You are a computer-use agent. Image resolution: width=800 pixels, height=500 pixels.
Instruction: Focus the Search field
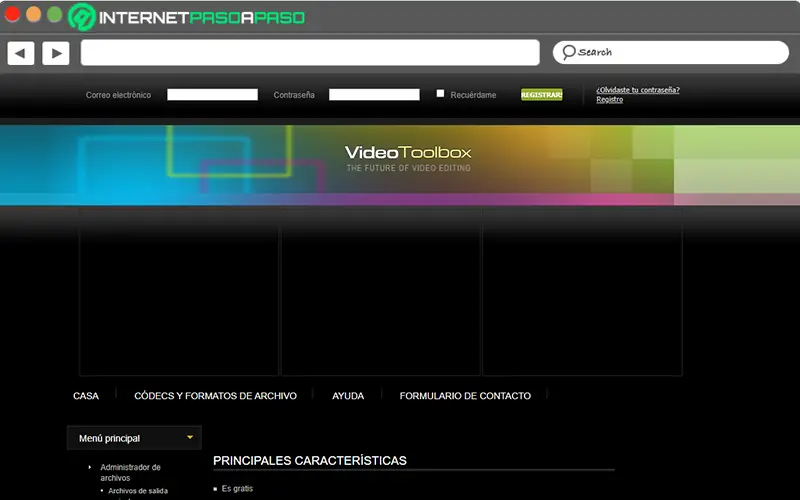[x=670, y=53]
